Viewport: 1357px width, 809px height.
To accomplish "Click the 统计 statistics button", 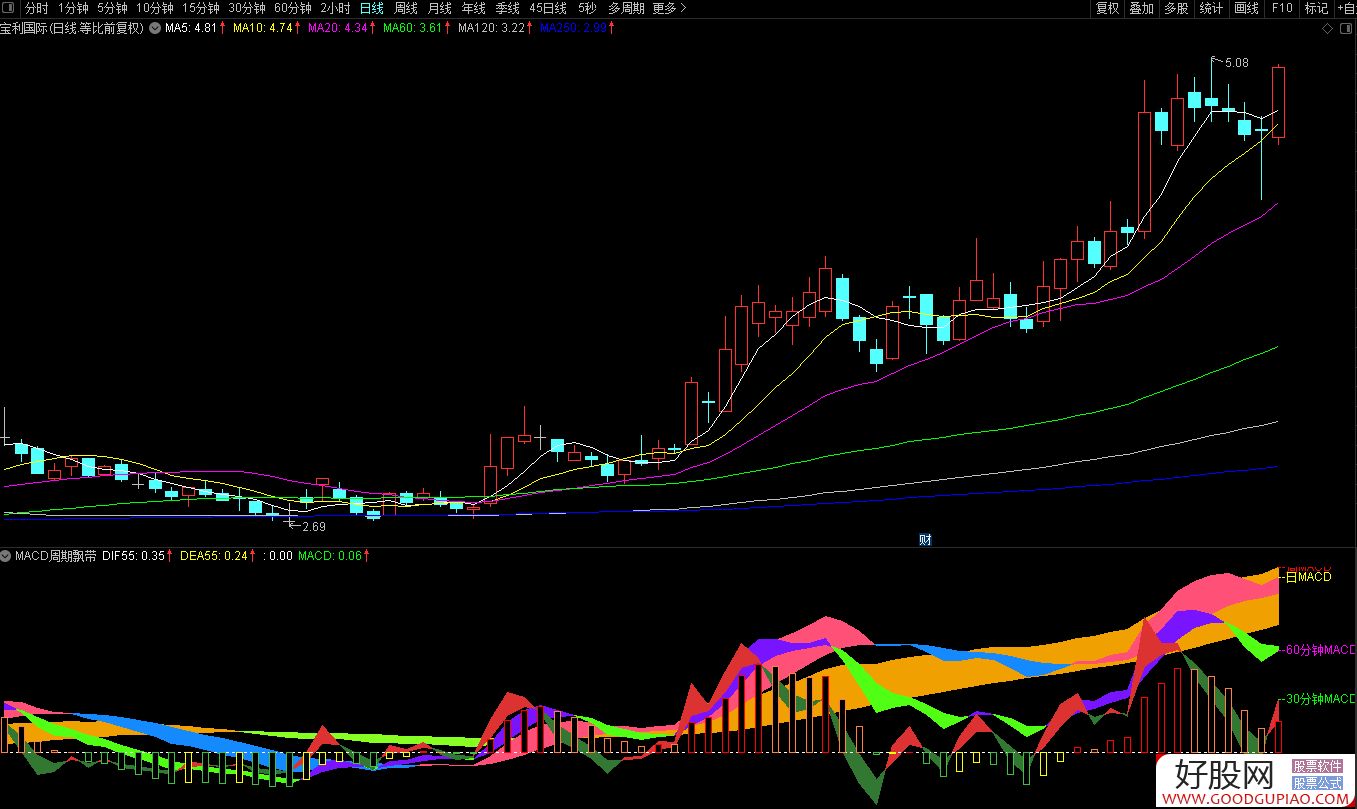I will click(x=1211, y=8).
